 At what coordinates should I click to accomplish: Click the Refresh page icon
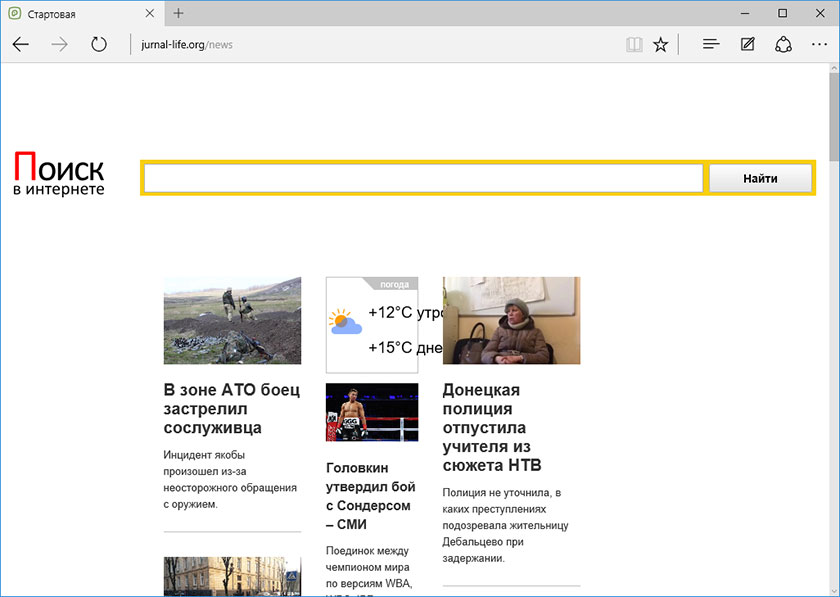coord(98,44)
